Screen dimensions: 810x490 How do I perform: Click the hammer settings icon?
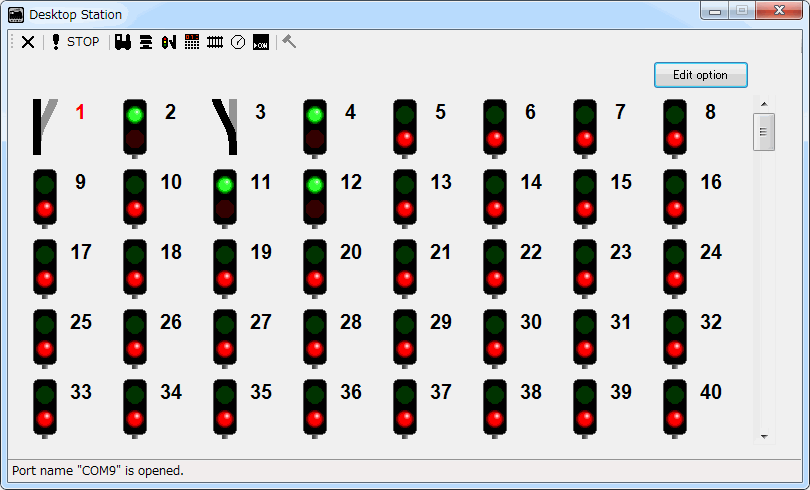coord(289,41)
